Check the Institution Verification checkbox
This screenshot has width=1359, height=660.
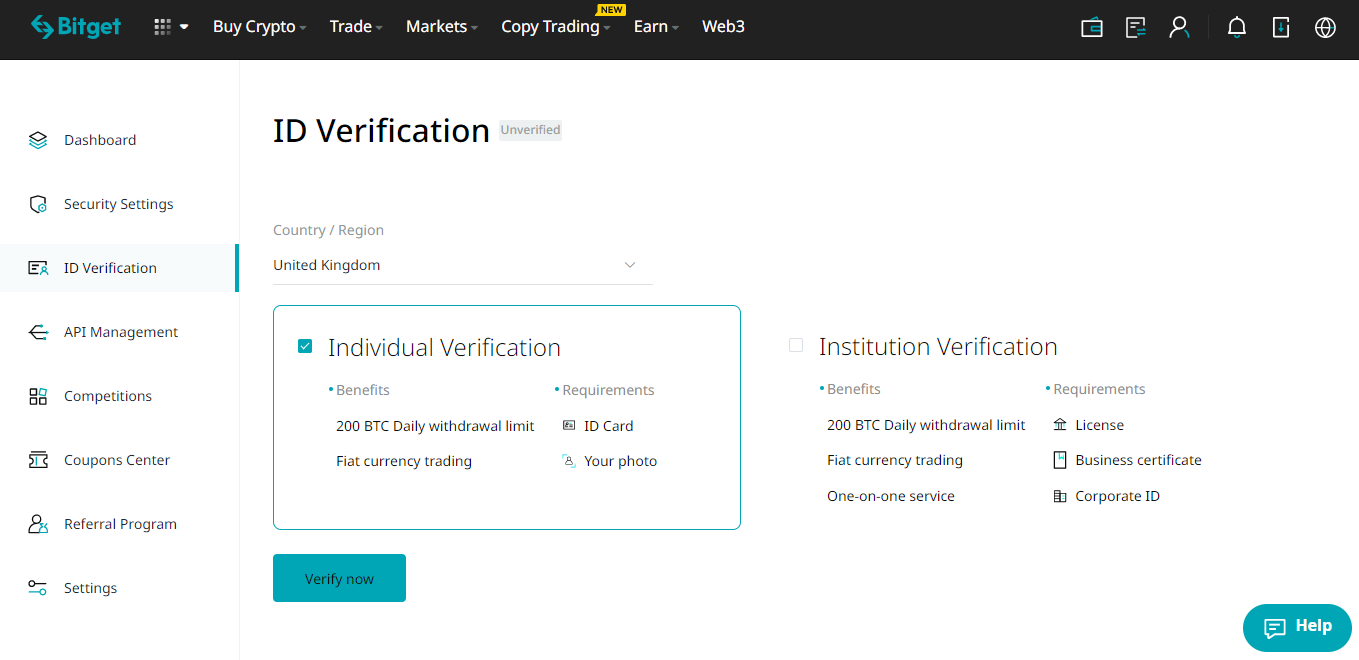796,345
